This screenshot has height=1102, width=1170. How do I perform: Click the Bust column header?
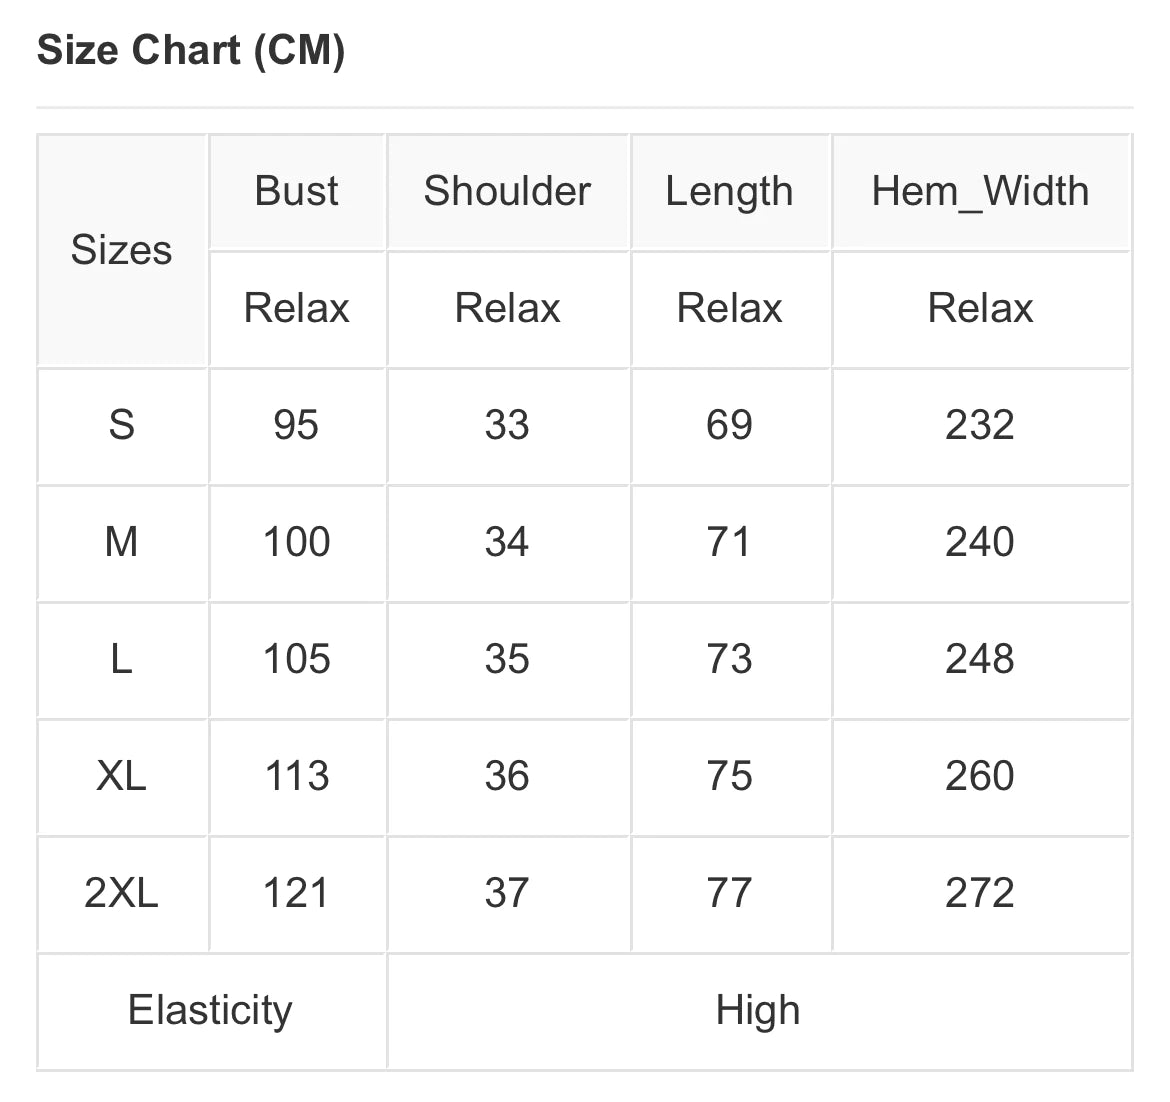(x=296, y=191)
